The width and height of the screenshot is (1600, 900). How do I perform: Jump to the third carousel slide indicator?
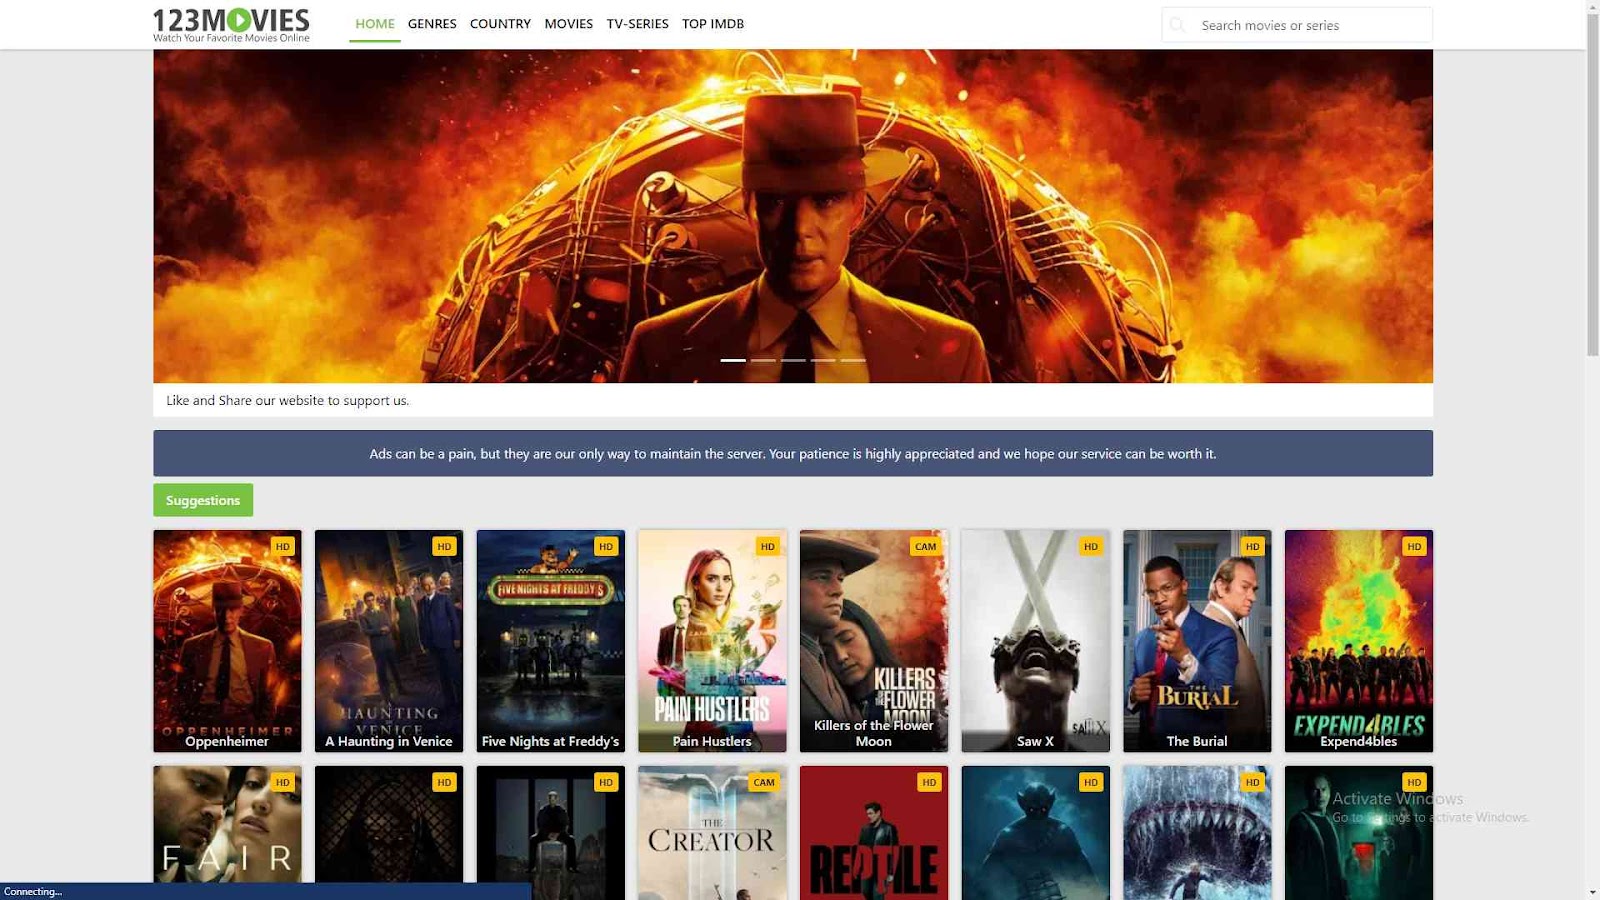(793, 360)
